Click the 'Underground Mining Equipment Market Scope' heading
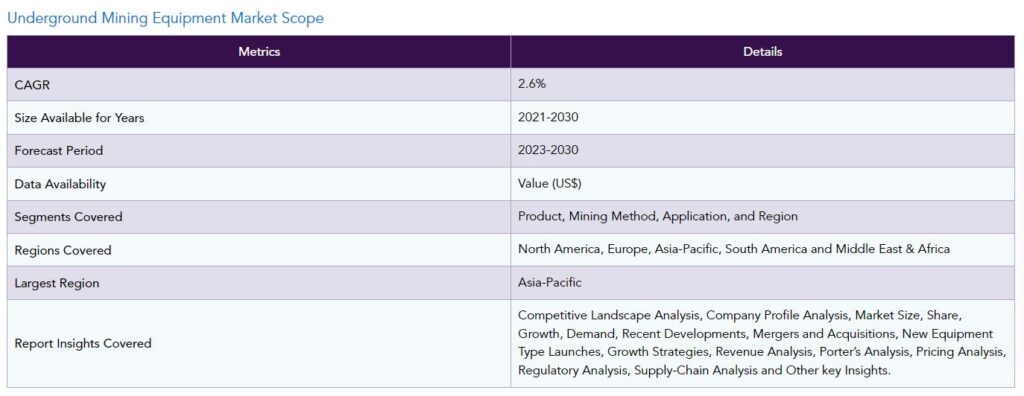The image size is (1024, 396). click(165, 18)
